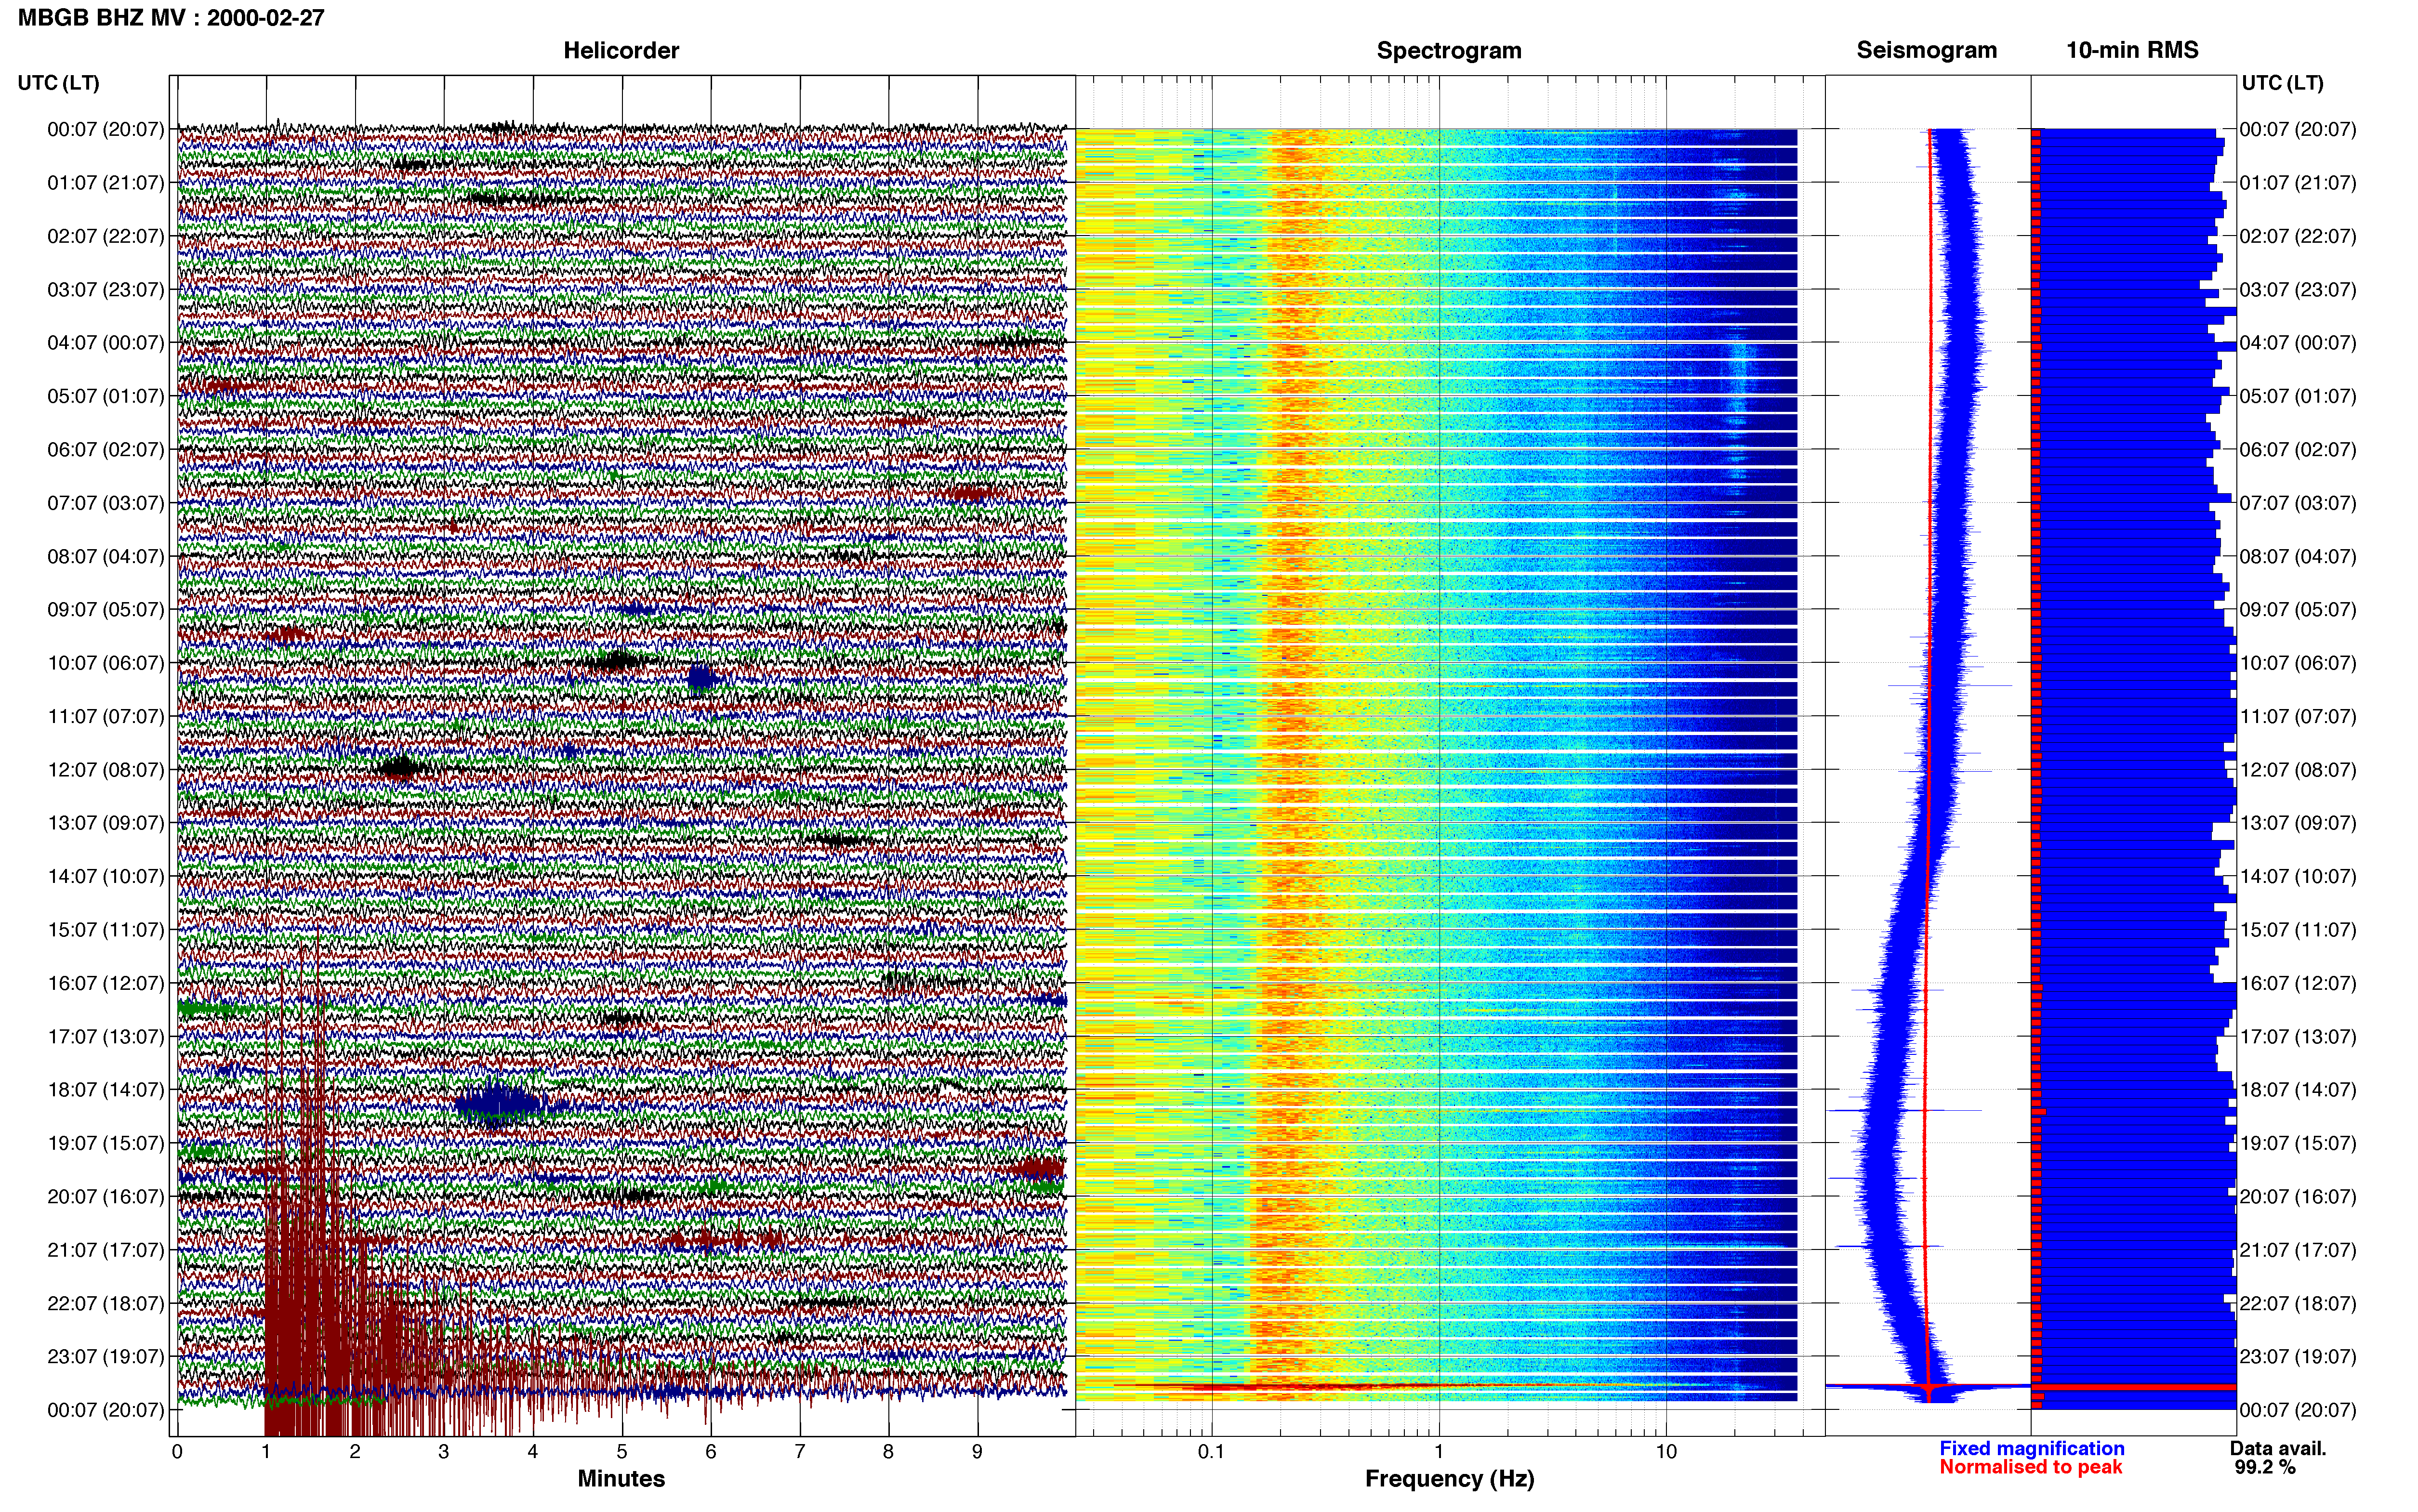Click right-axis time label "20:07 (16:07)"
Screen dimensions: 2418x1512
pos(2298,1197)
